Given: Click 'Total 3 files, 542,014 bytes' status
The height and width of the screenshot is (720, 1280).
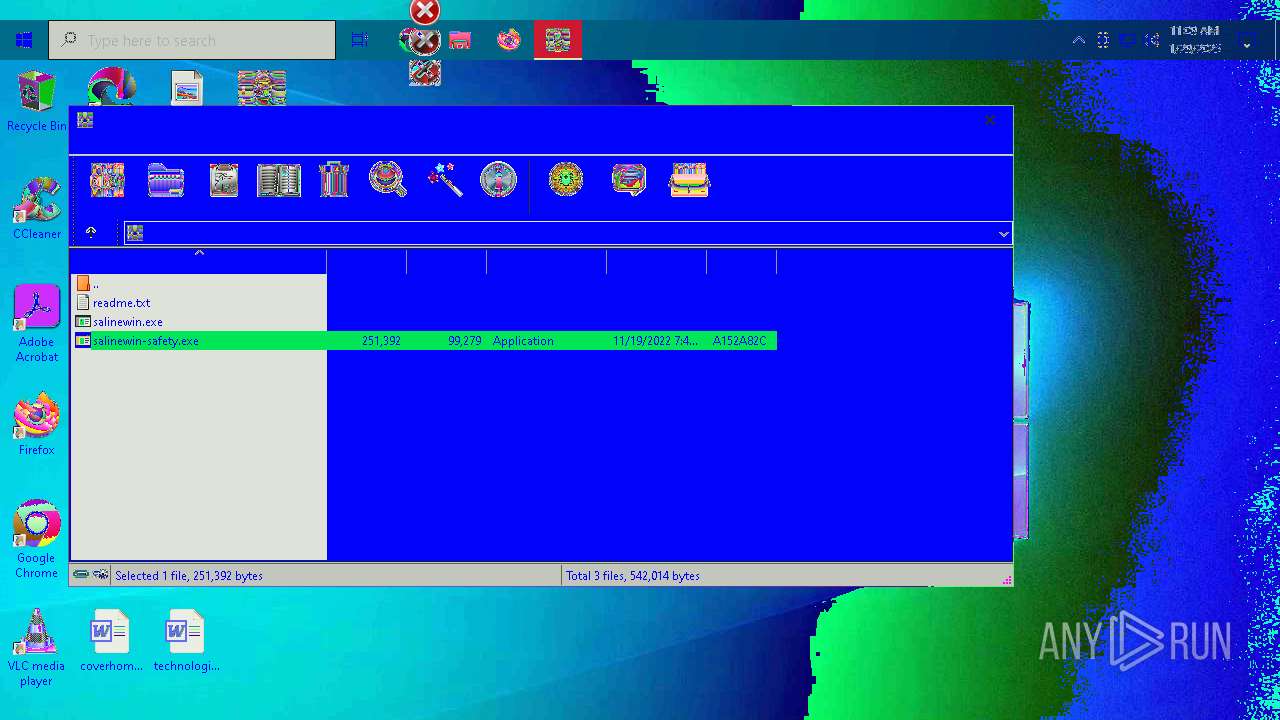Looking at the screenshot, I should click(633, 576).
